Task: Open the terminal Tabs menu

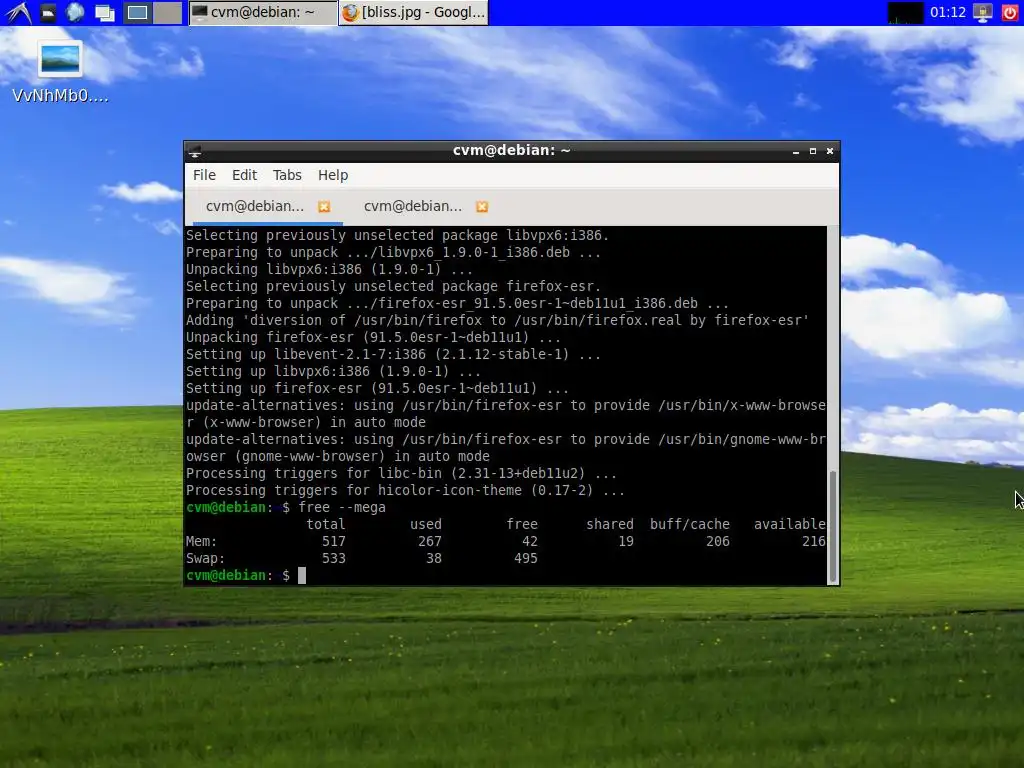Action: [287, 175]
